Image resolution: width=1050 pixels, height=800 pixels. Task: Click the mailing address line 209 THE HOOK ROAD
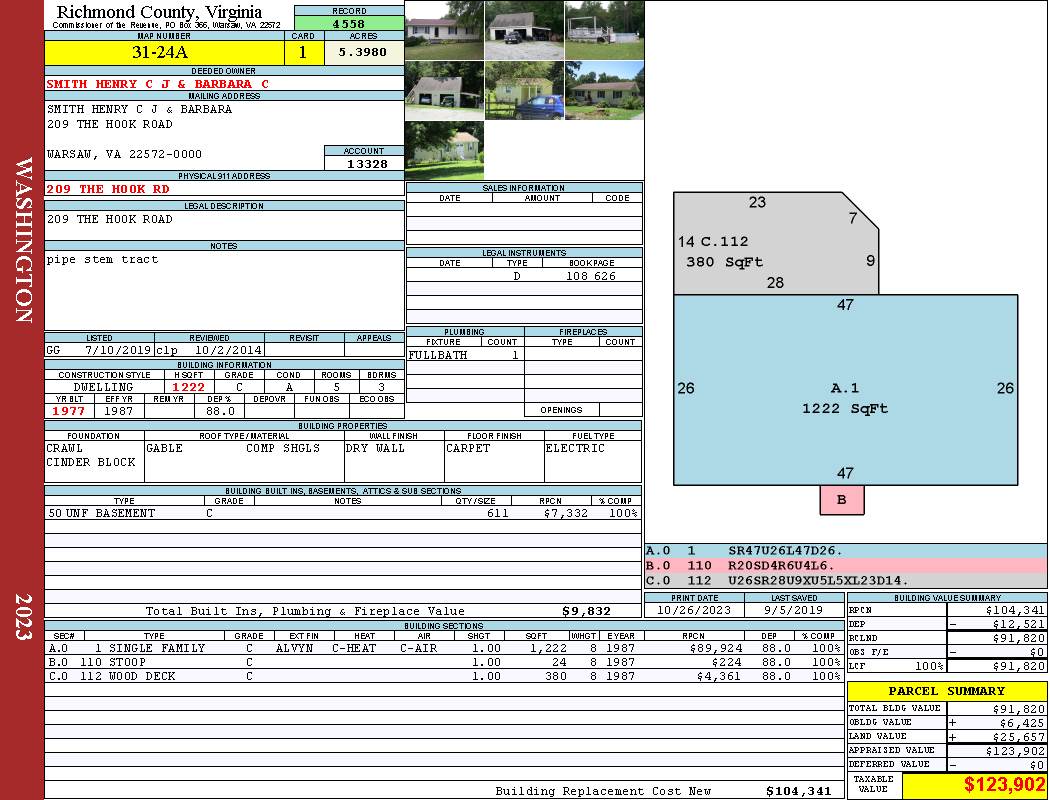110,124
